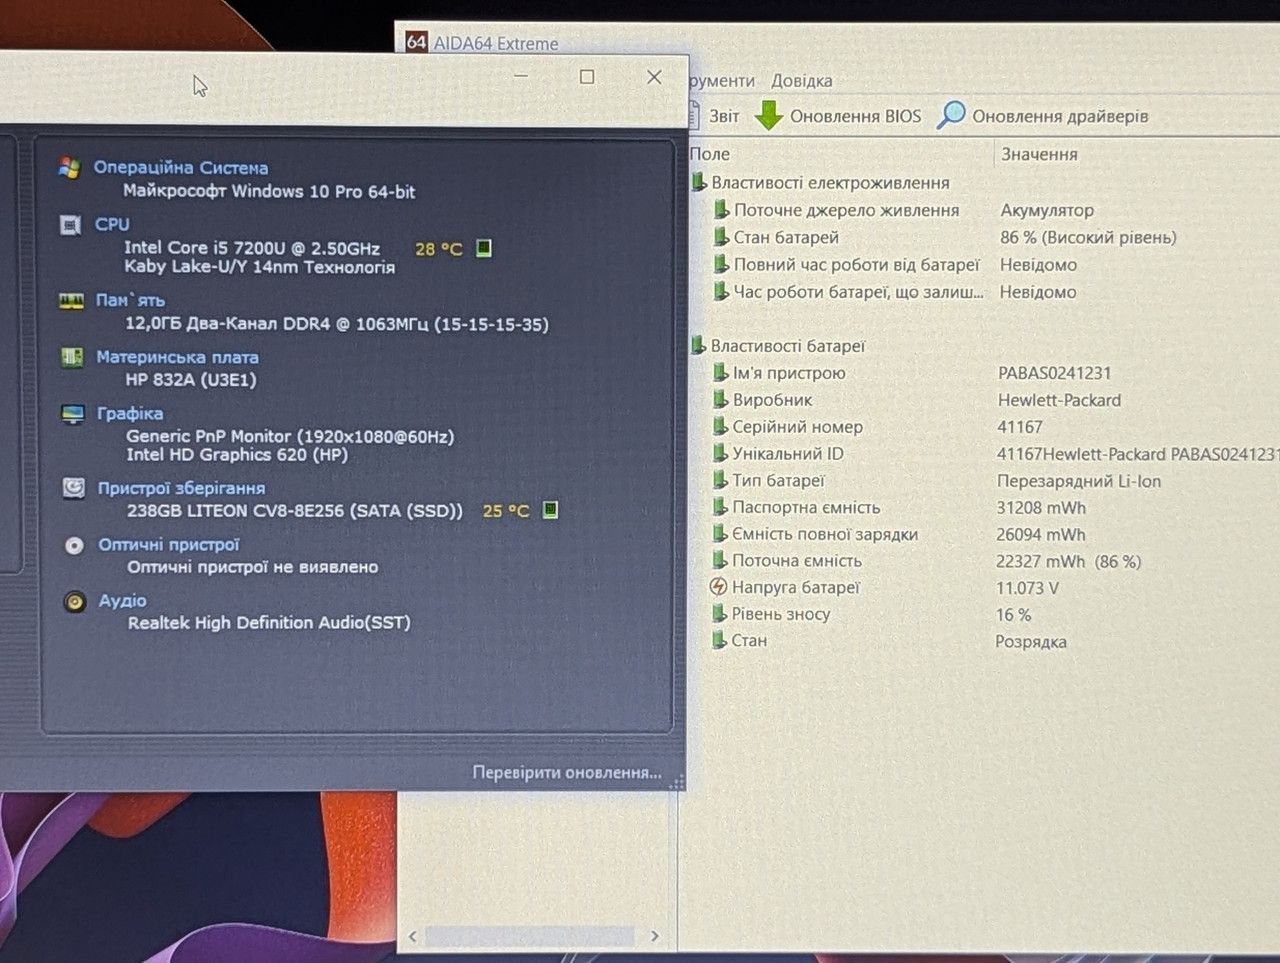Screen dimensions: 1280x963
Task: Click the green BIOS update arrow icon
Action: coord(768,115)
